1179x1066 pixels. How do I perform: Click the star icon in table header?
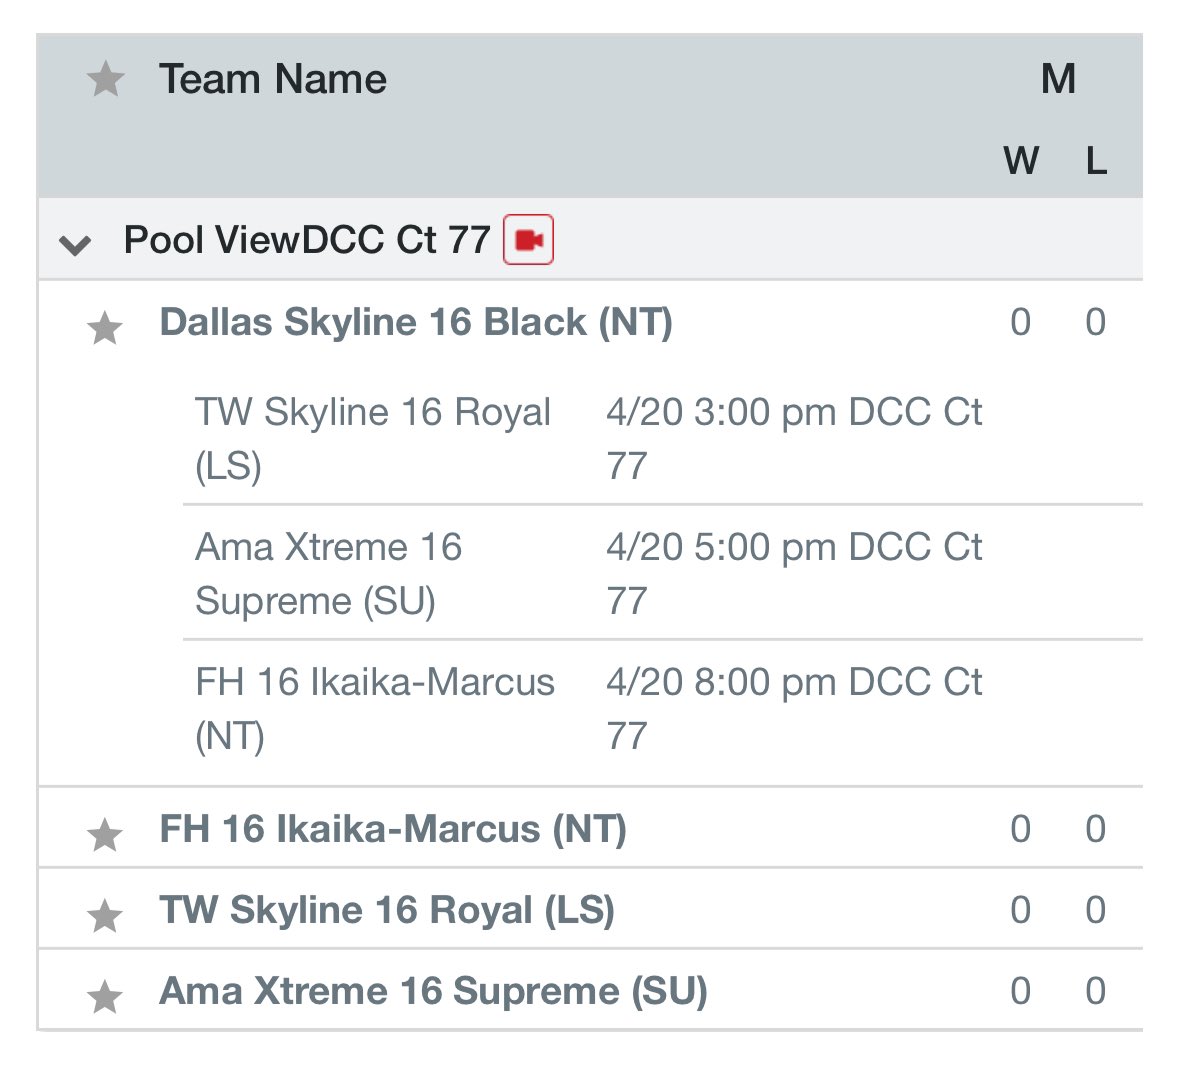tap(105, 79)
